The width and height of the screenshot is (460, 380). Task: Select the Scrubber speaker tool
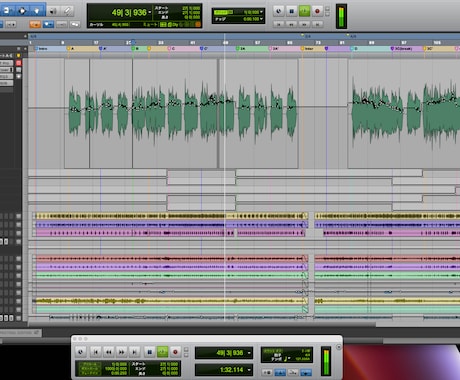53,11
